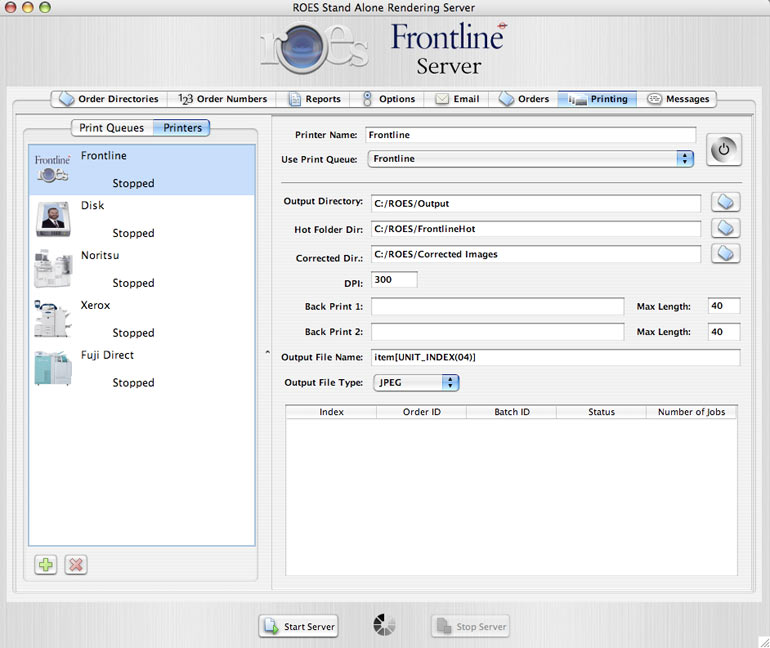
Task: Select the Frontline printer in list
Action: pyautogui.click(x=142, y=169)
